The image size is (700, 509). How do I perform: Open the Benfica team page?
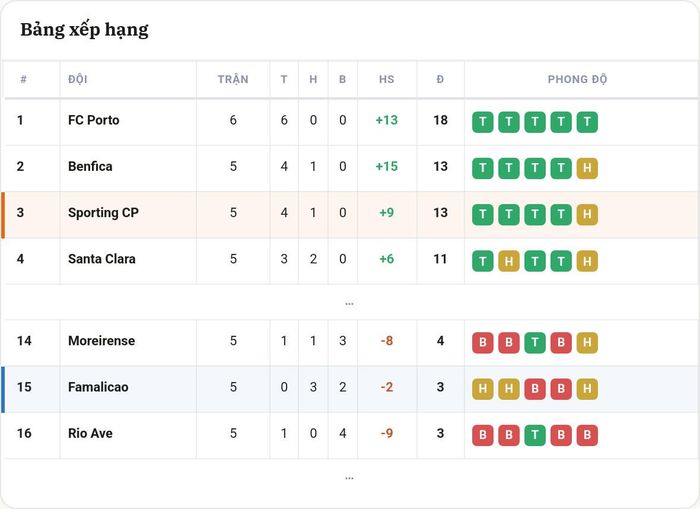coord(90,167)
